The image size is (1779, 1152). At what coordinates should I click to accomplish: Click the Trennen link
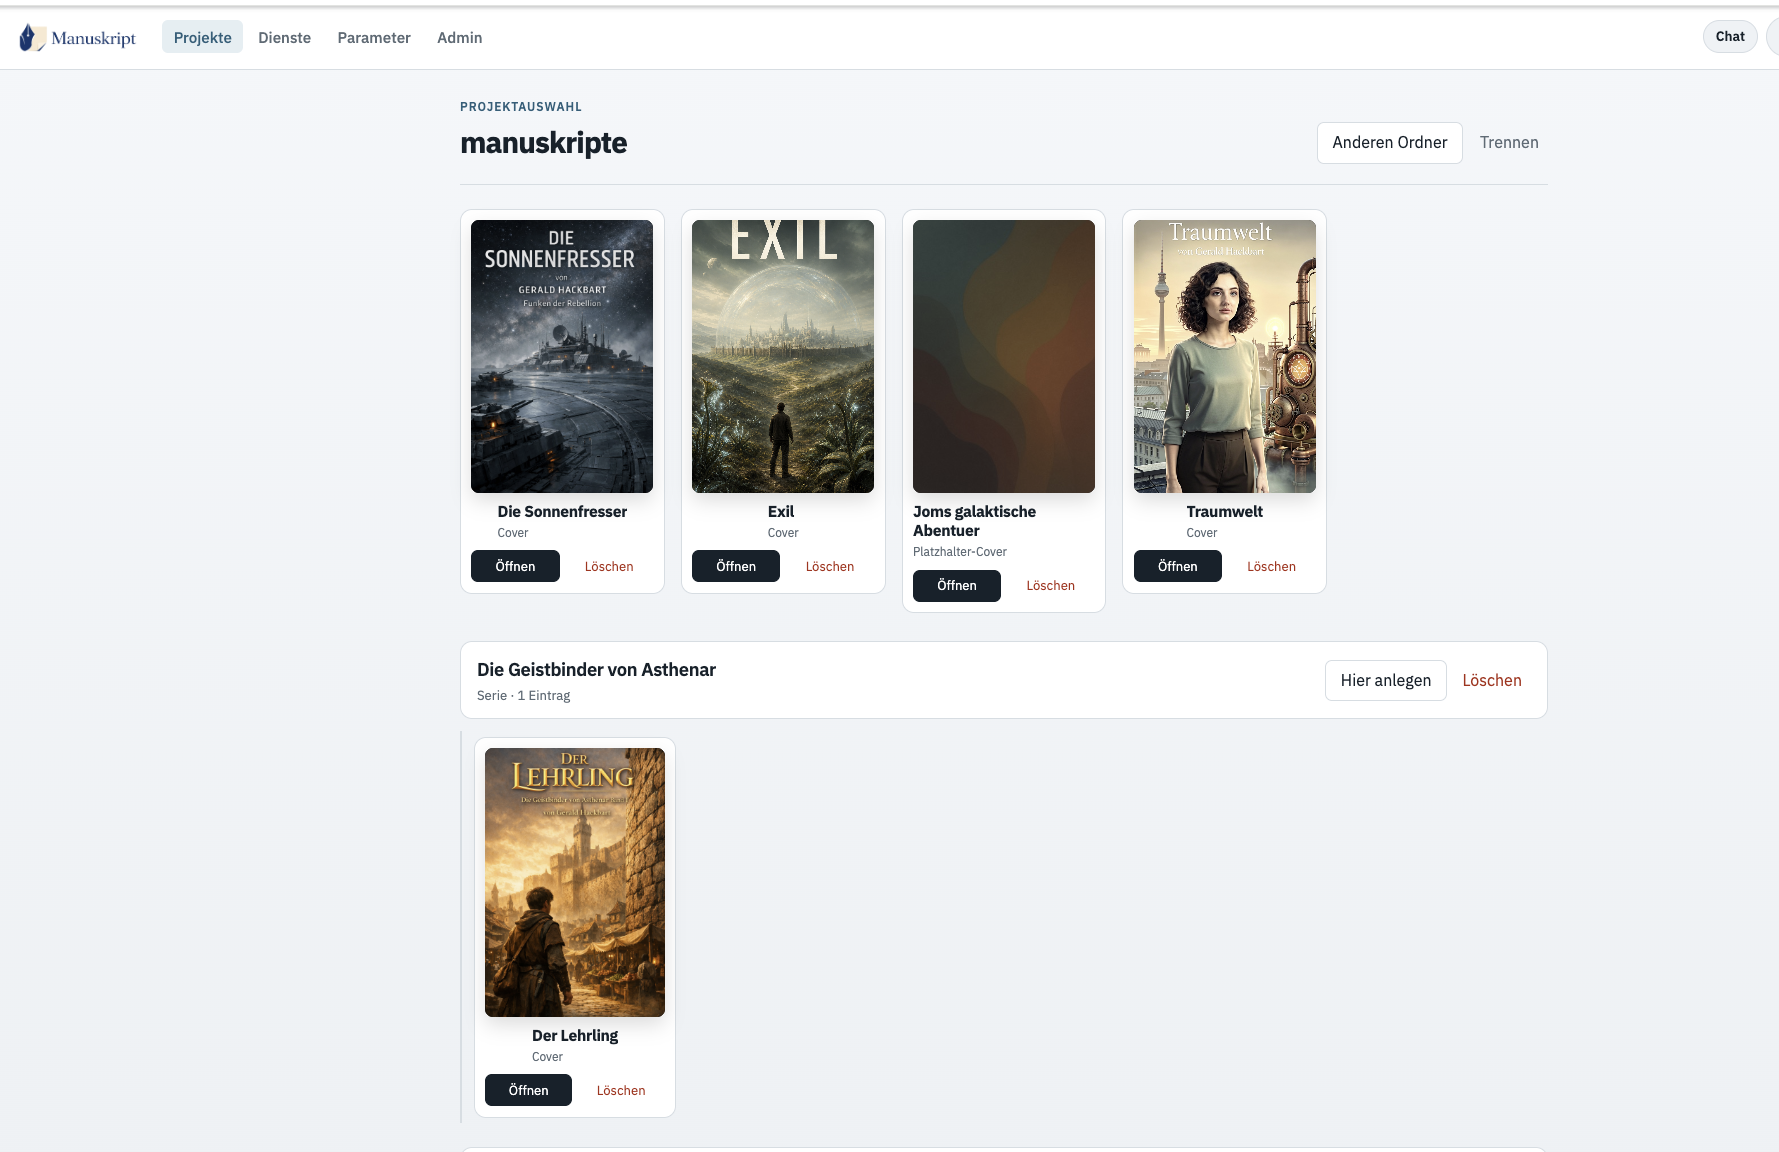tap(1509, 142)
